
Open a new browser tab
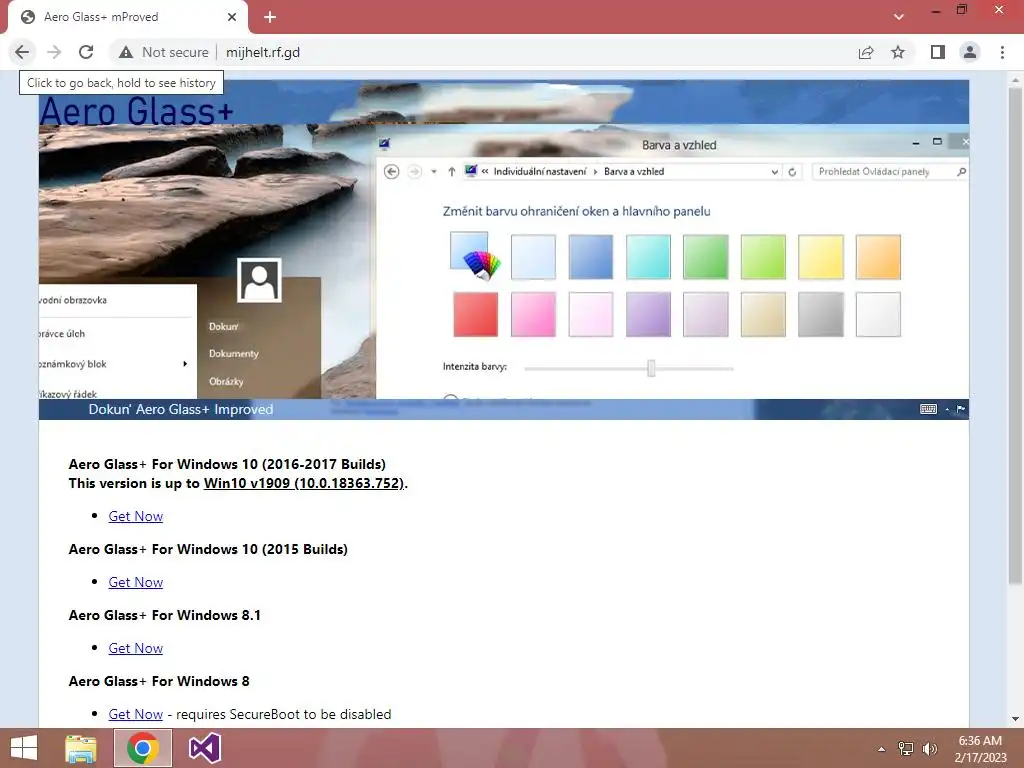(x=270, y=18)
